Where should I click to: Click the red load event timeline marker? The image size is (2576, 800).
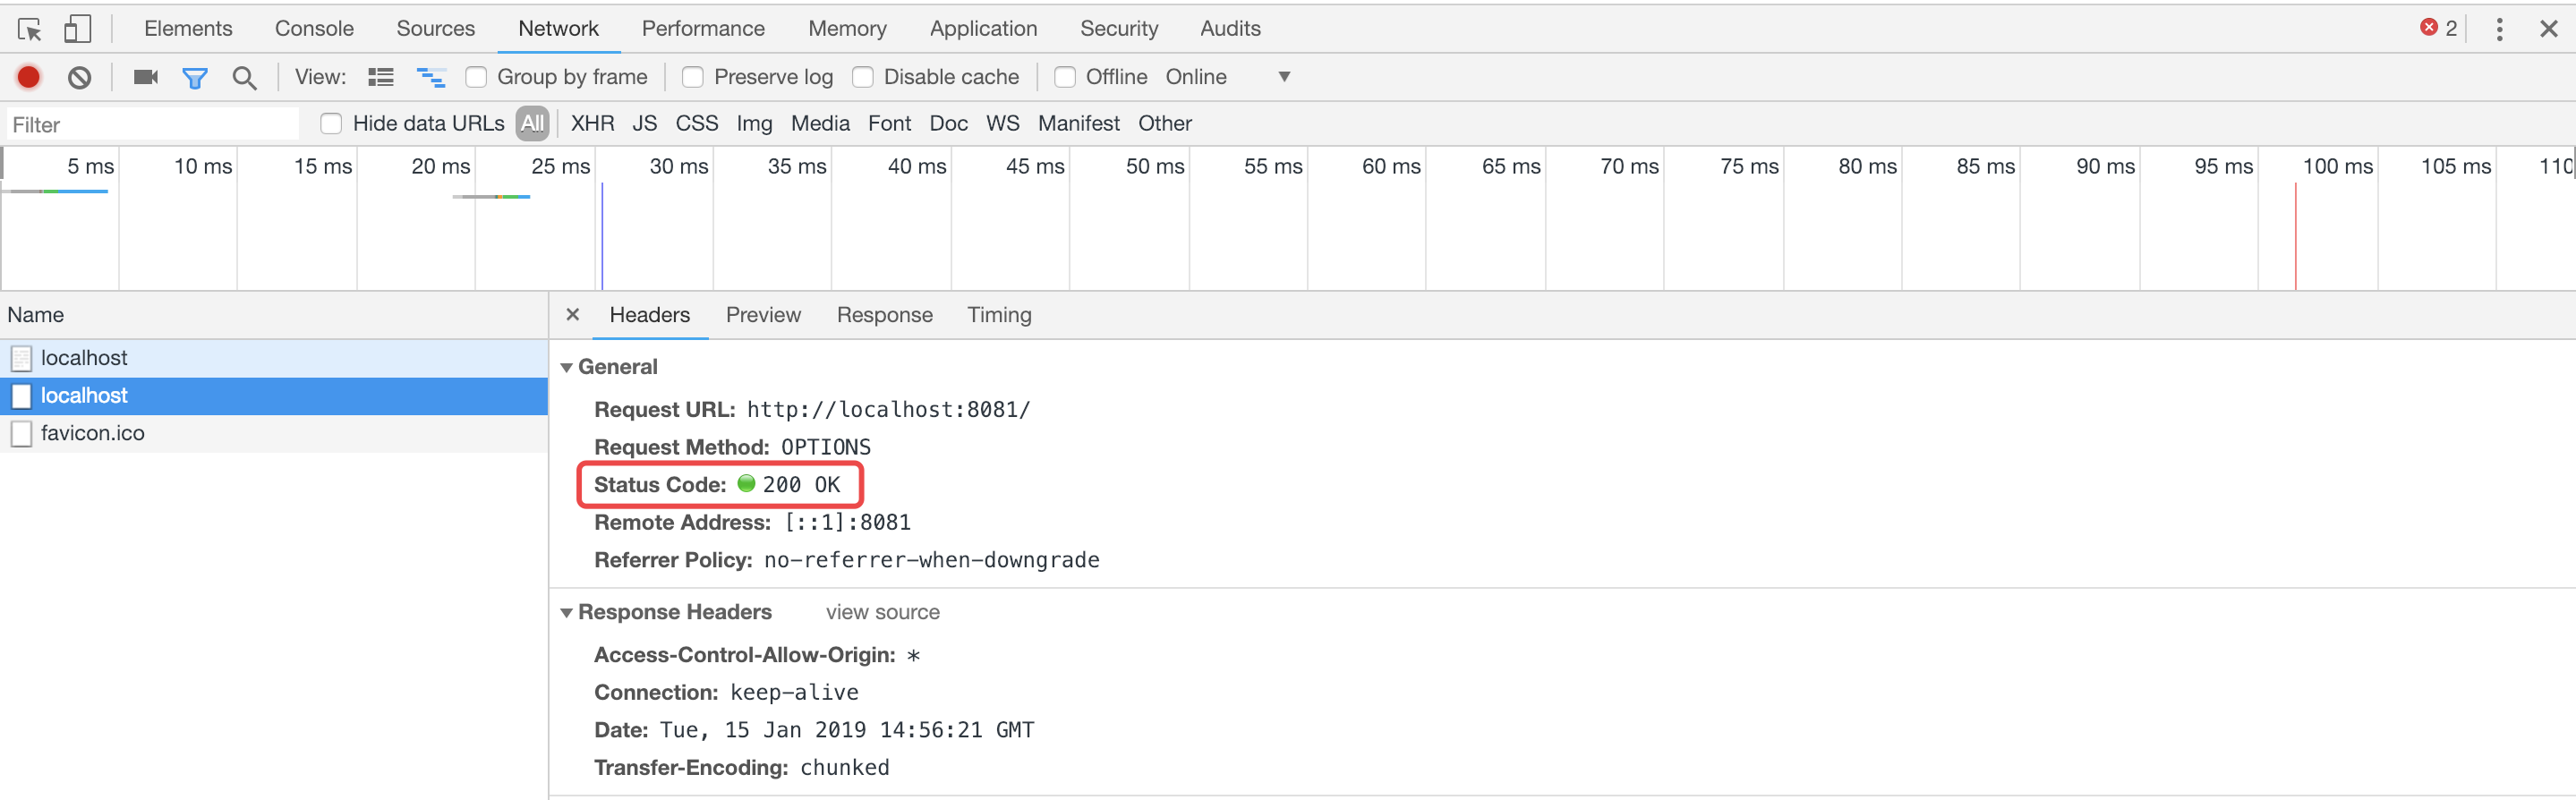(2295, 236)
